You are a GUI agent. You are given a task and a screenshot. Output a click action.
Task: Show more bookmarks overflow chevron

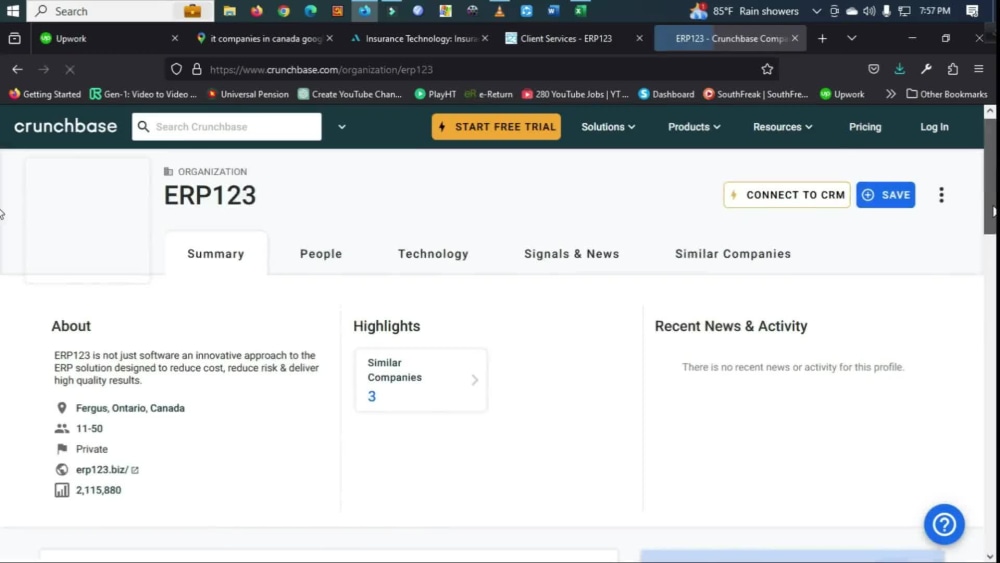[890, 94]
